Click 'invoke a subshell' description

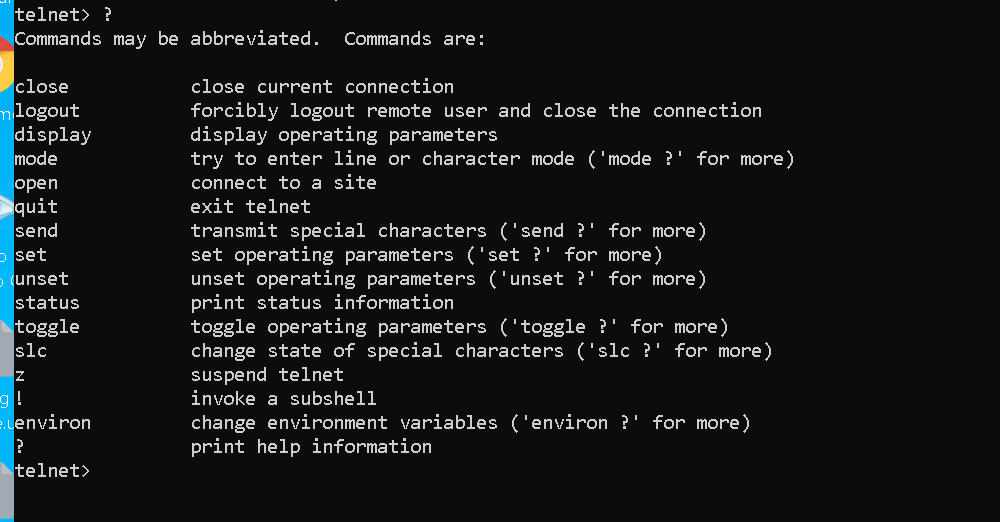click(x=284, y=399)
